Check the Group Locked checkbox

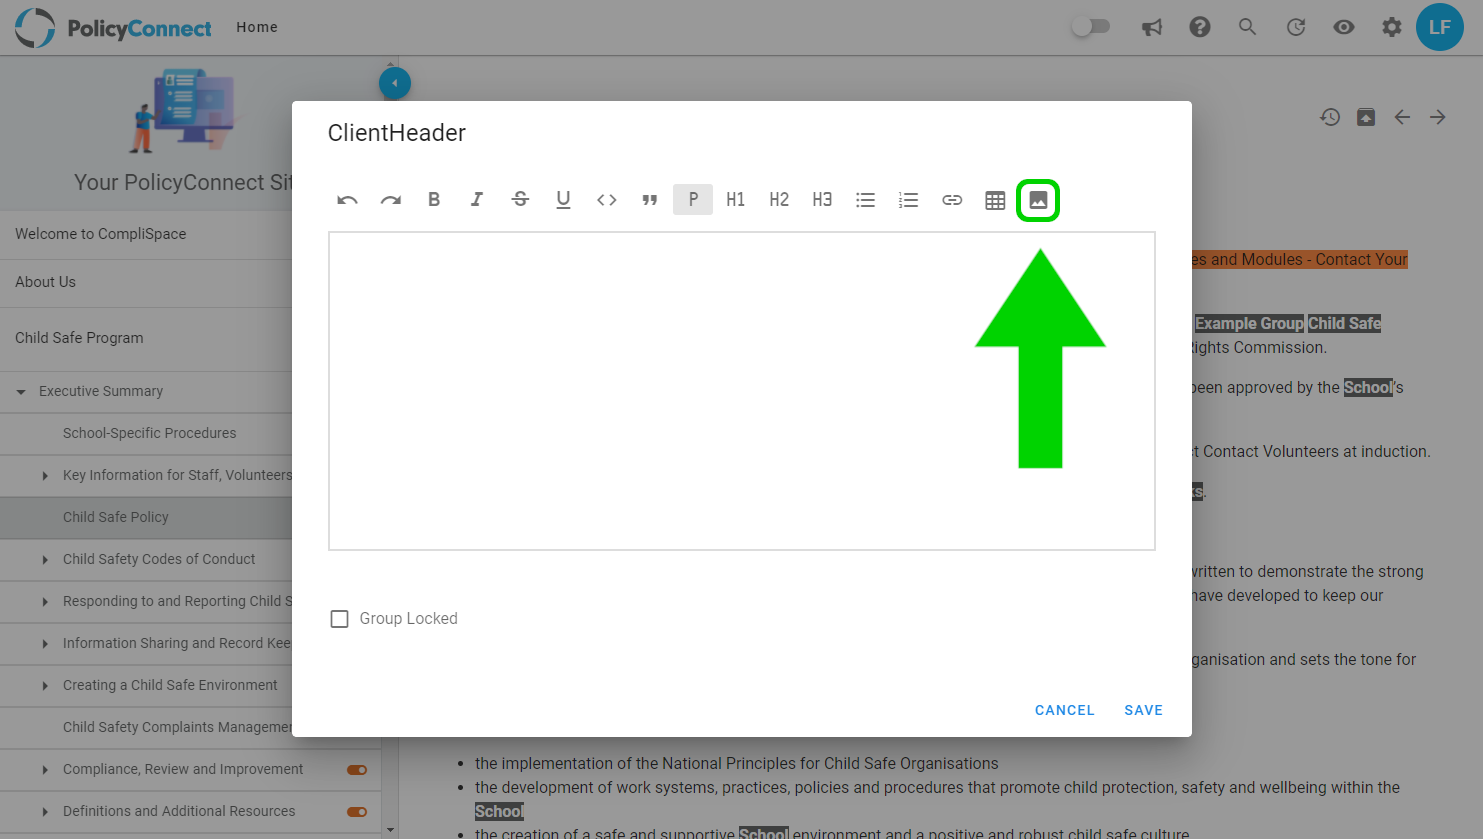pos(340,619)
